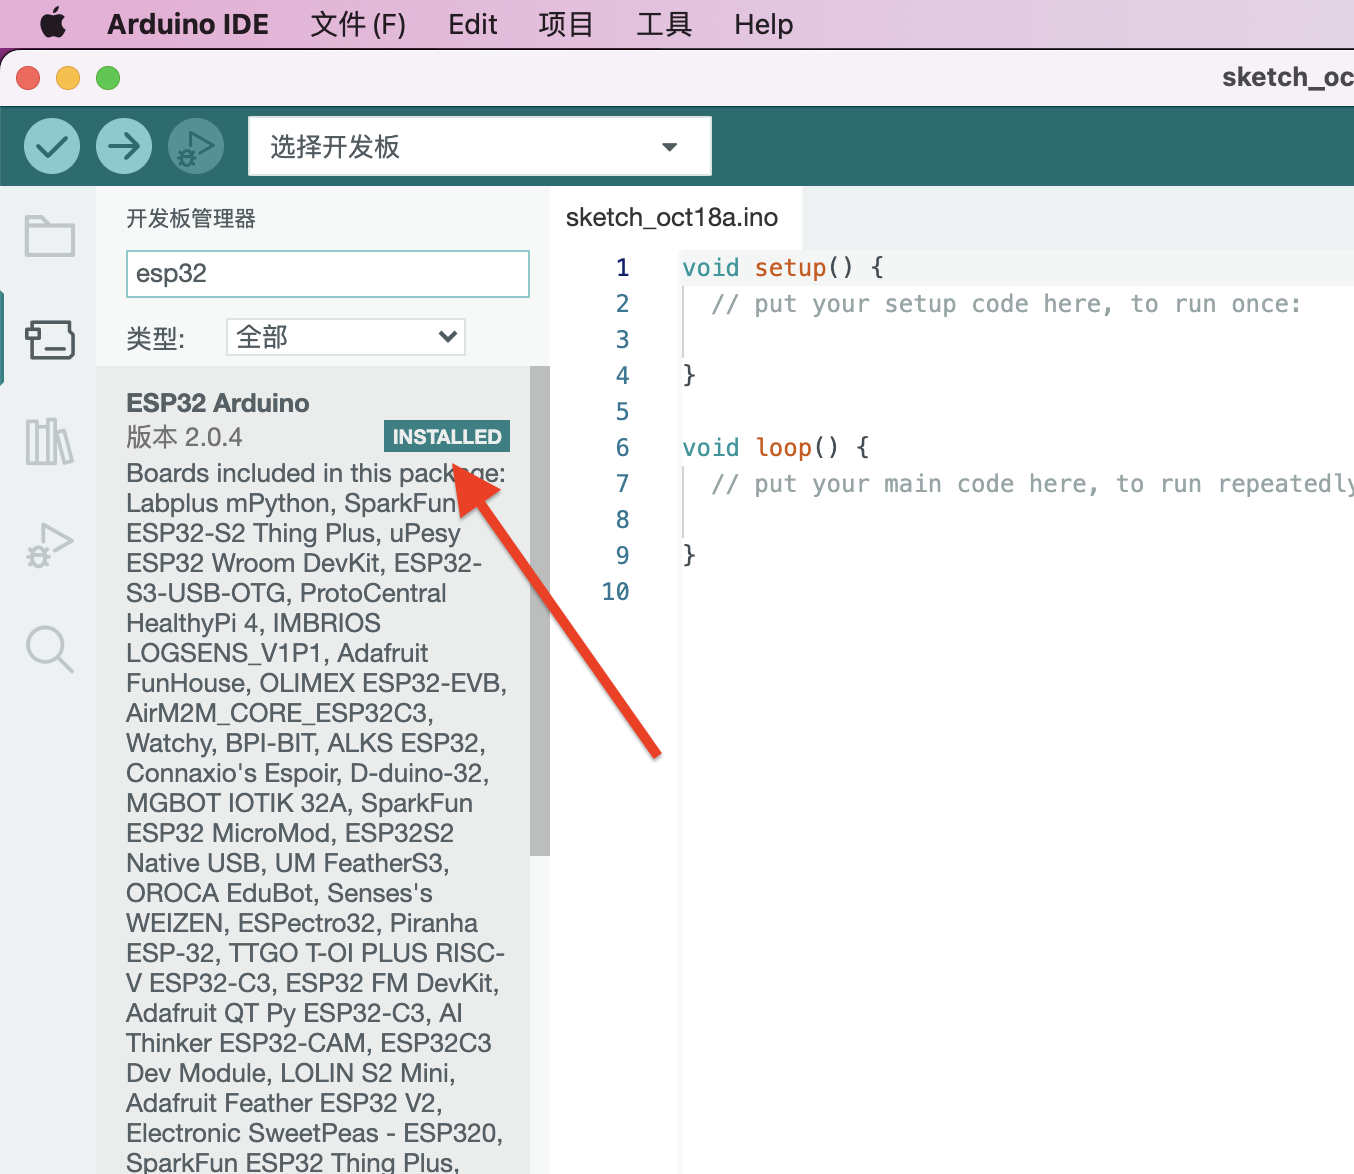Image resolution: width=1354 pixels, height=1174 pixels.
Task: Open the 工具 menu
Action: pyautogui.click(x=664, y=24)
